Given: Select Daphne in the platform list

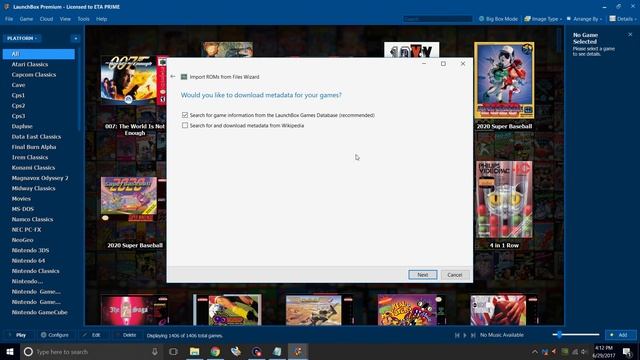Looking at the screenshot, I should (22, 126).
